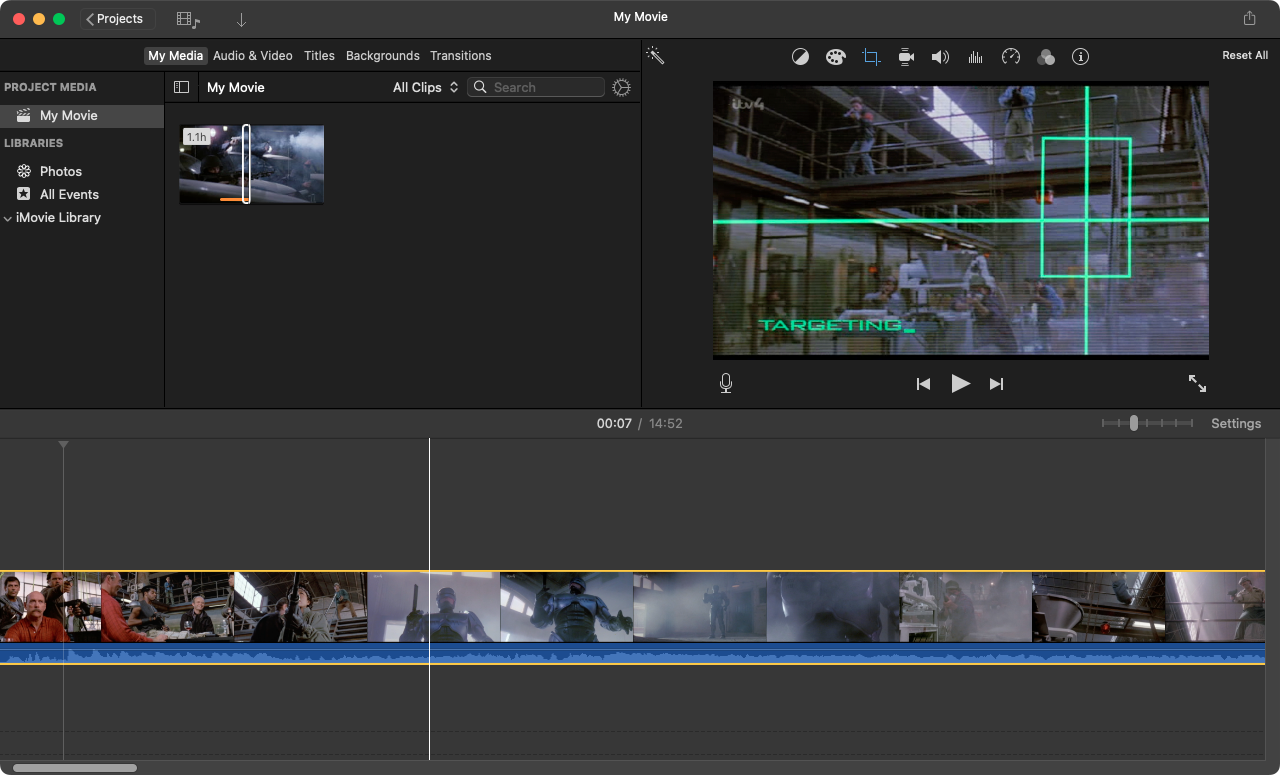This screenshot has width=1280, height=775.
Task: Collapse the iMovie Library tree item
Action: coord(8,218)
